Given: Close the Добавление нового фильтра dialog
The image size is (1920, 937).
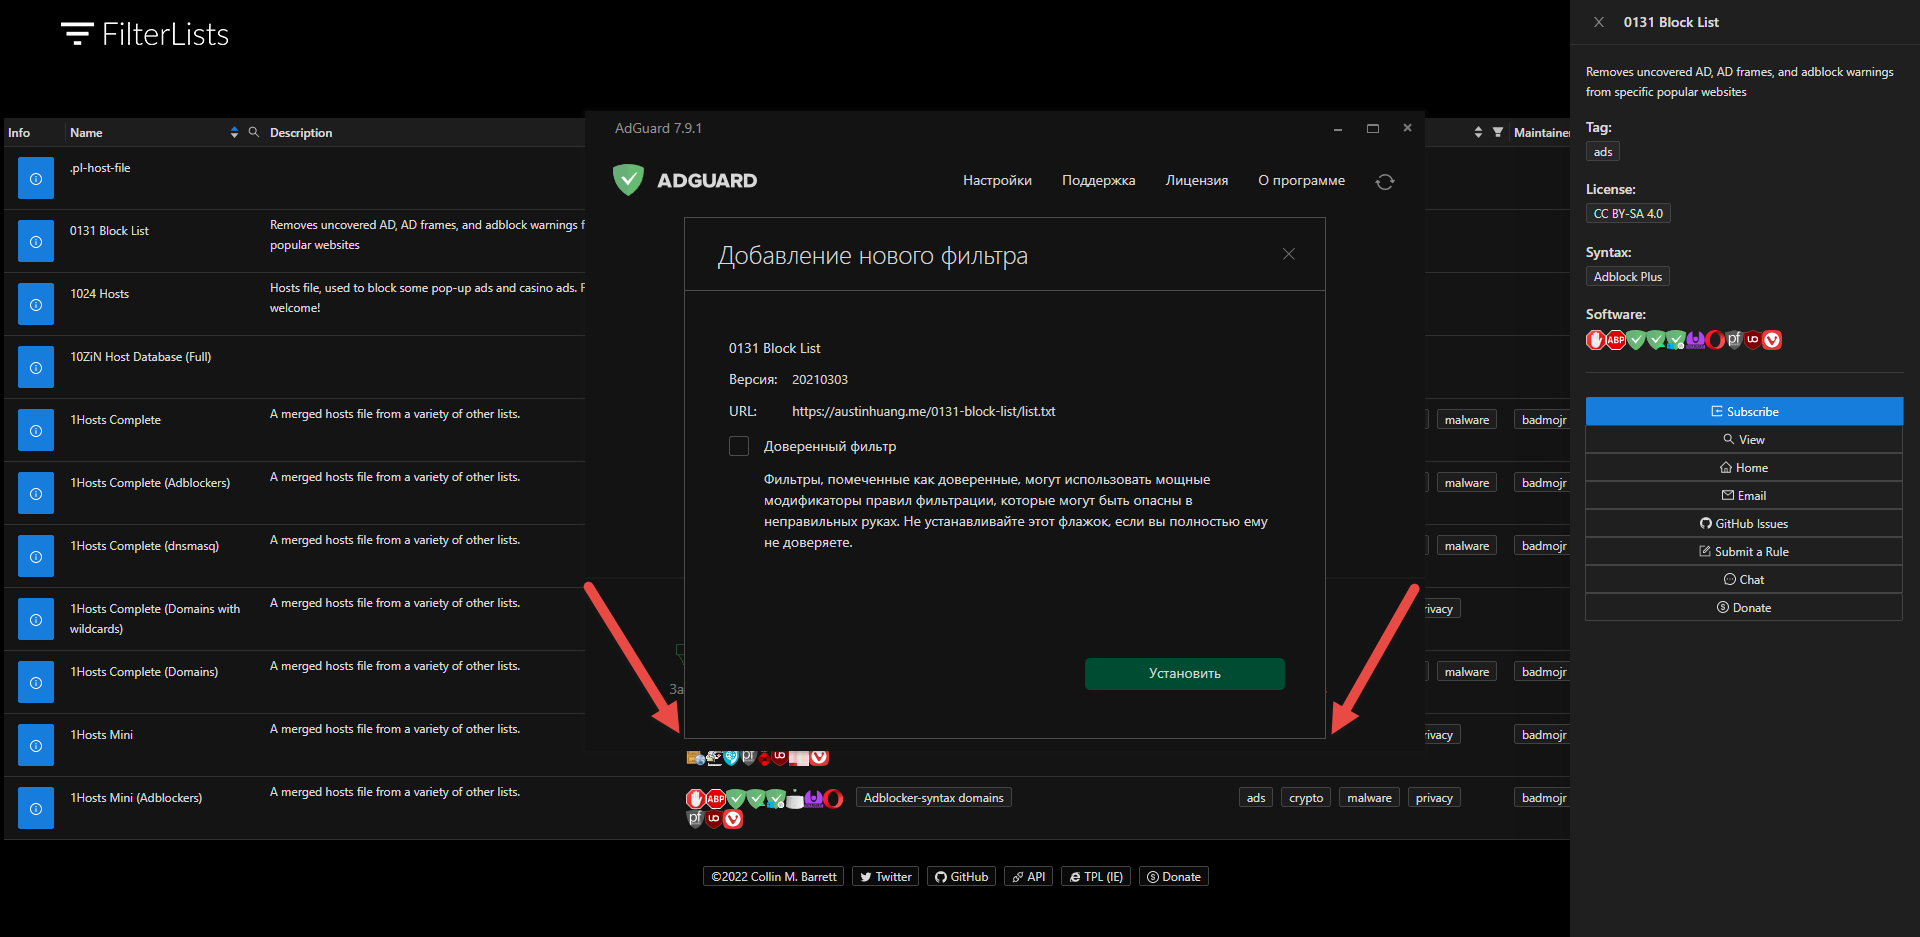Looking at the screenshot, I should tap(1288, 254).
